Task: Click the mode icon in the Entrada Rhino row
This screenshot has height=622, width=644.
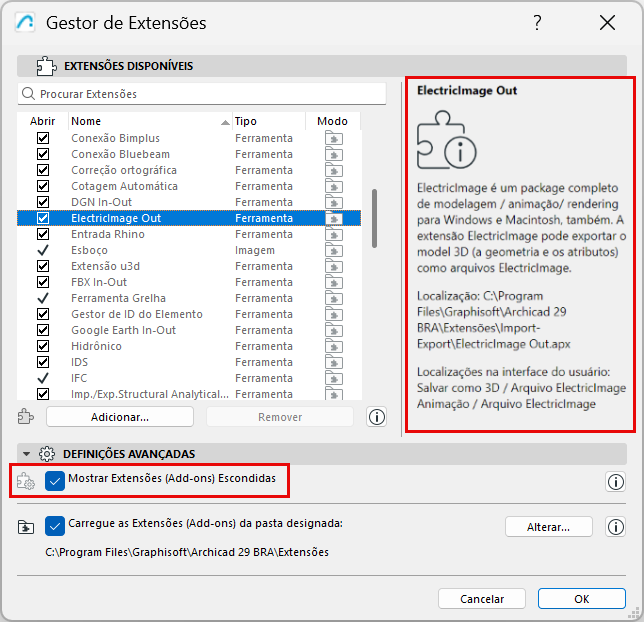Action: pos(334,235)
